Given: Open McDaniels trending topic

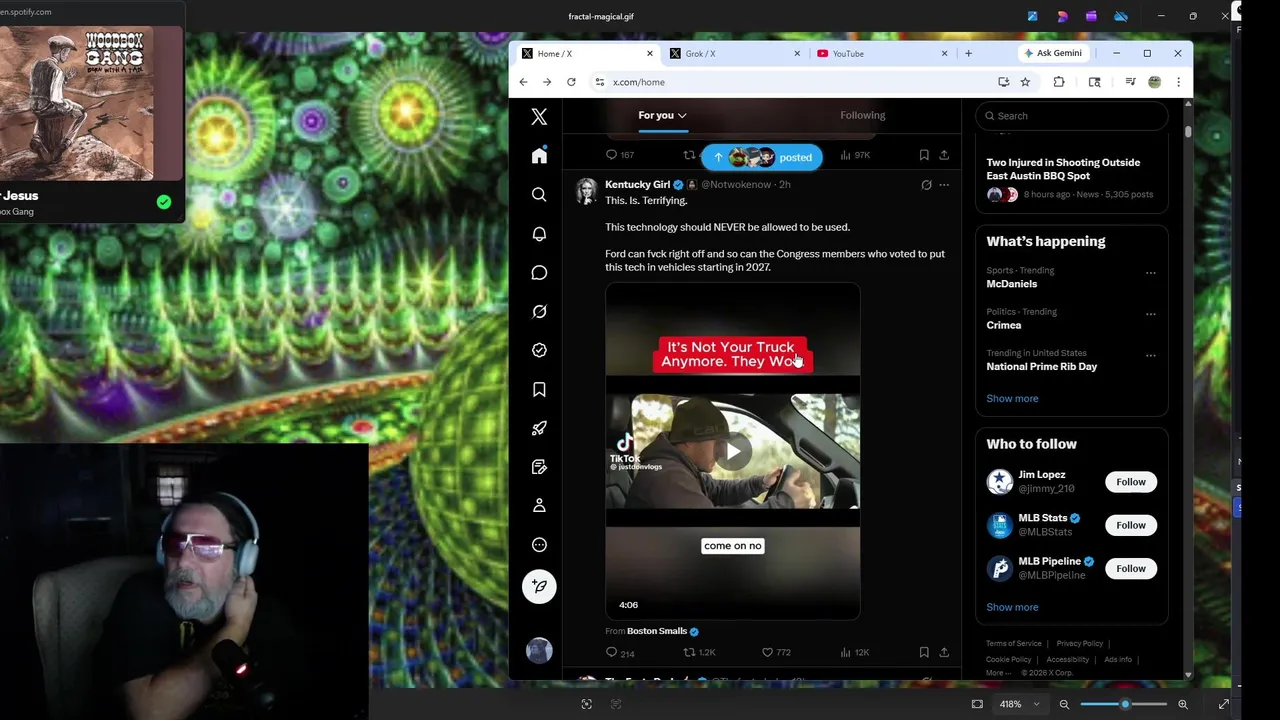Looking at the screenshot, I should pos(1011,284).
